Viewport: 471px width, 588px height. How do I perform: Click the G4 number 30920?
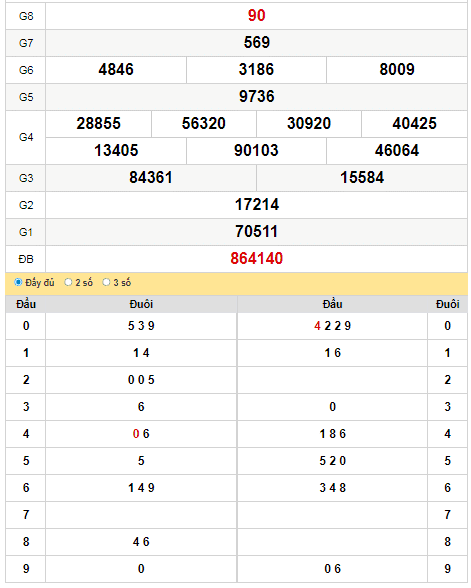coord(309,124)
